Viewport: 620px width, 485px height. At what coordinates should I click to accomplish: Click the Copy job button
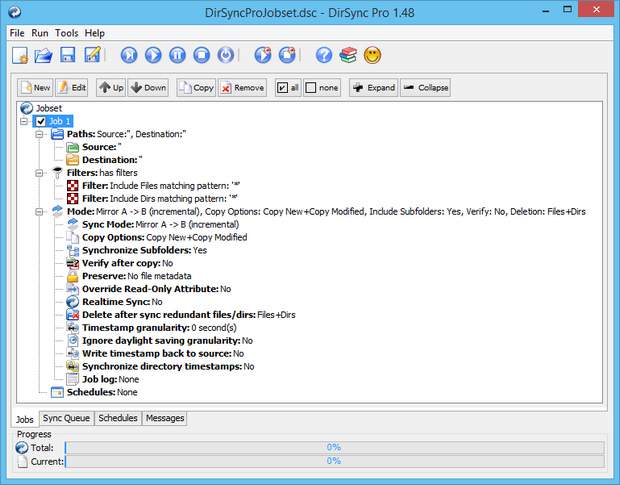196,88
